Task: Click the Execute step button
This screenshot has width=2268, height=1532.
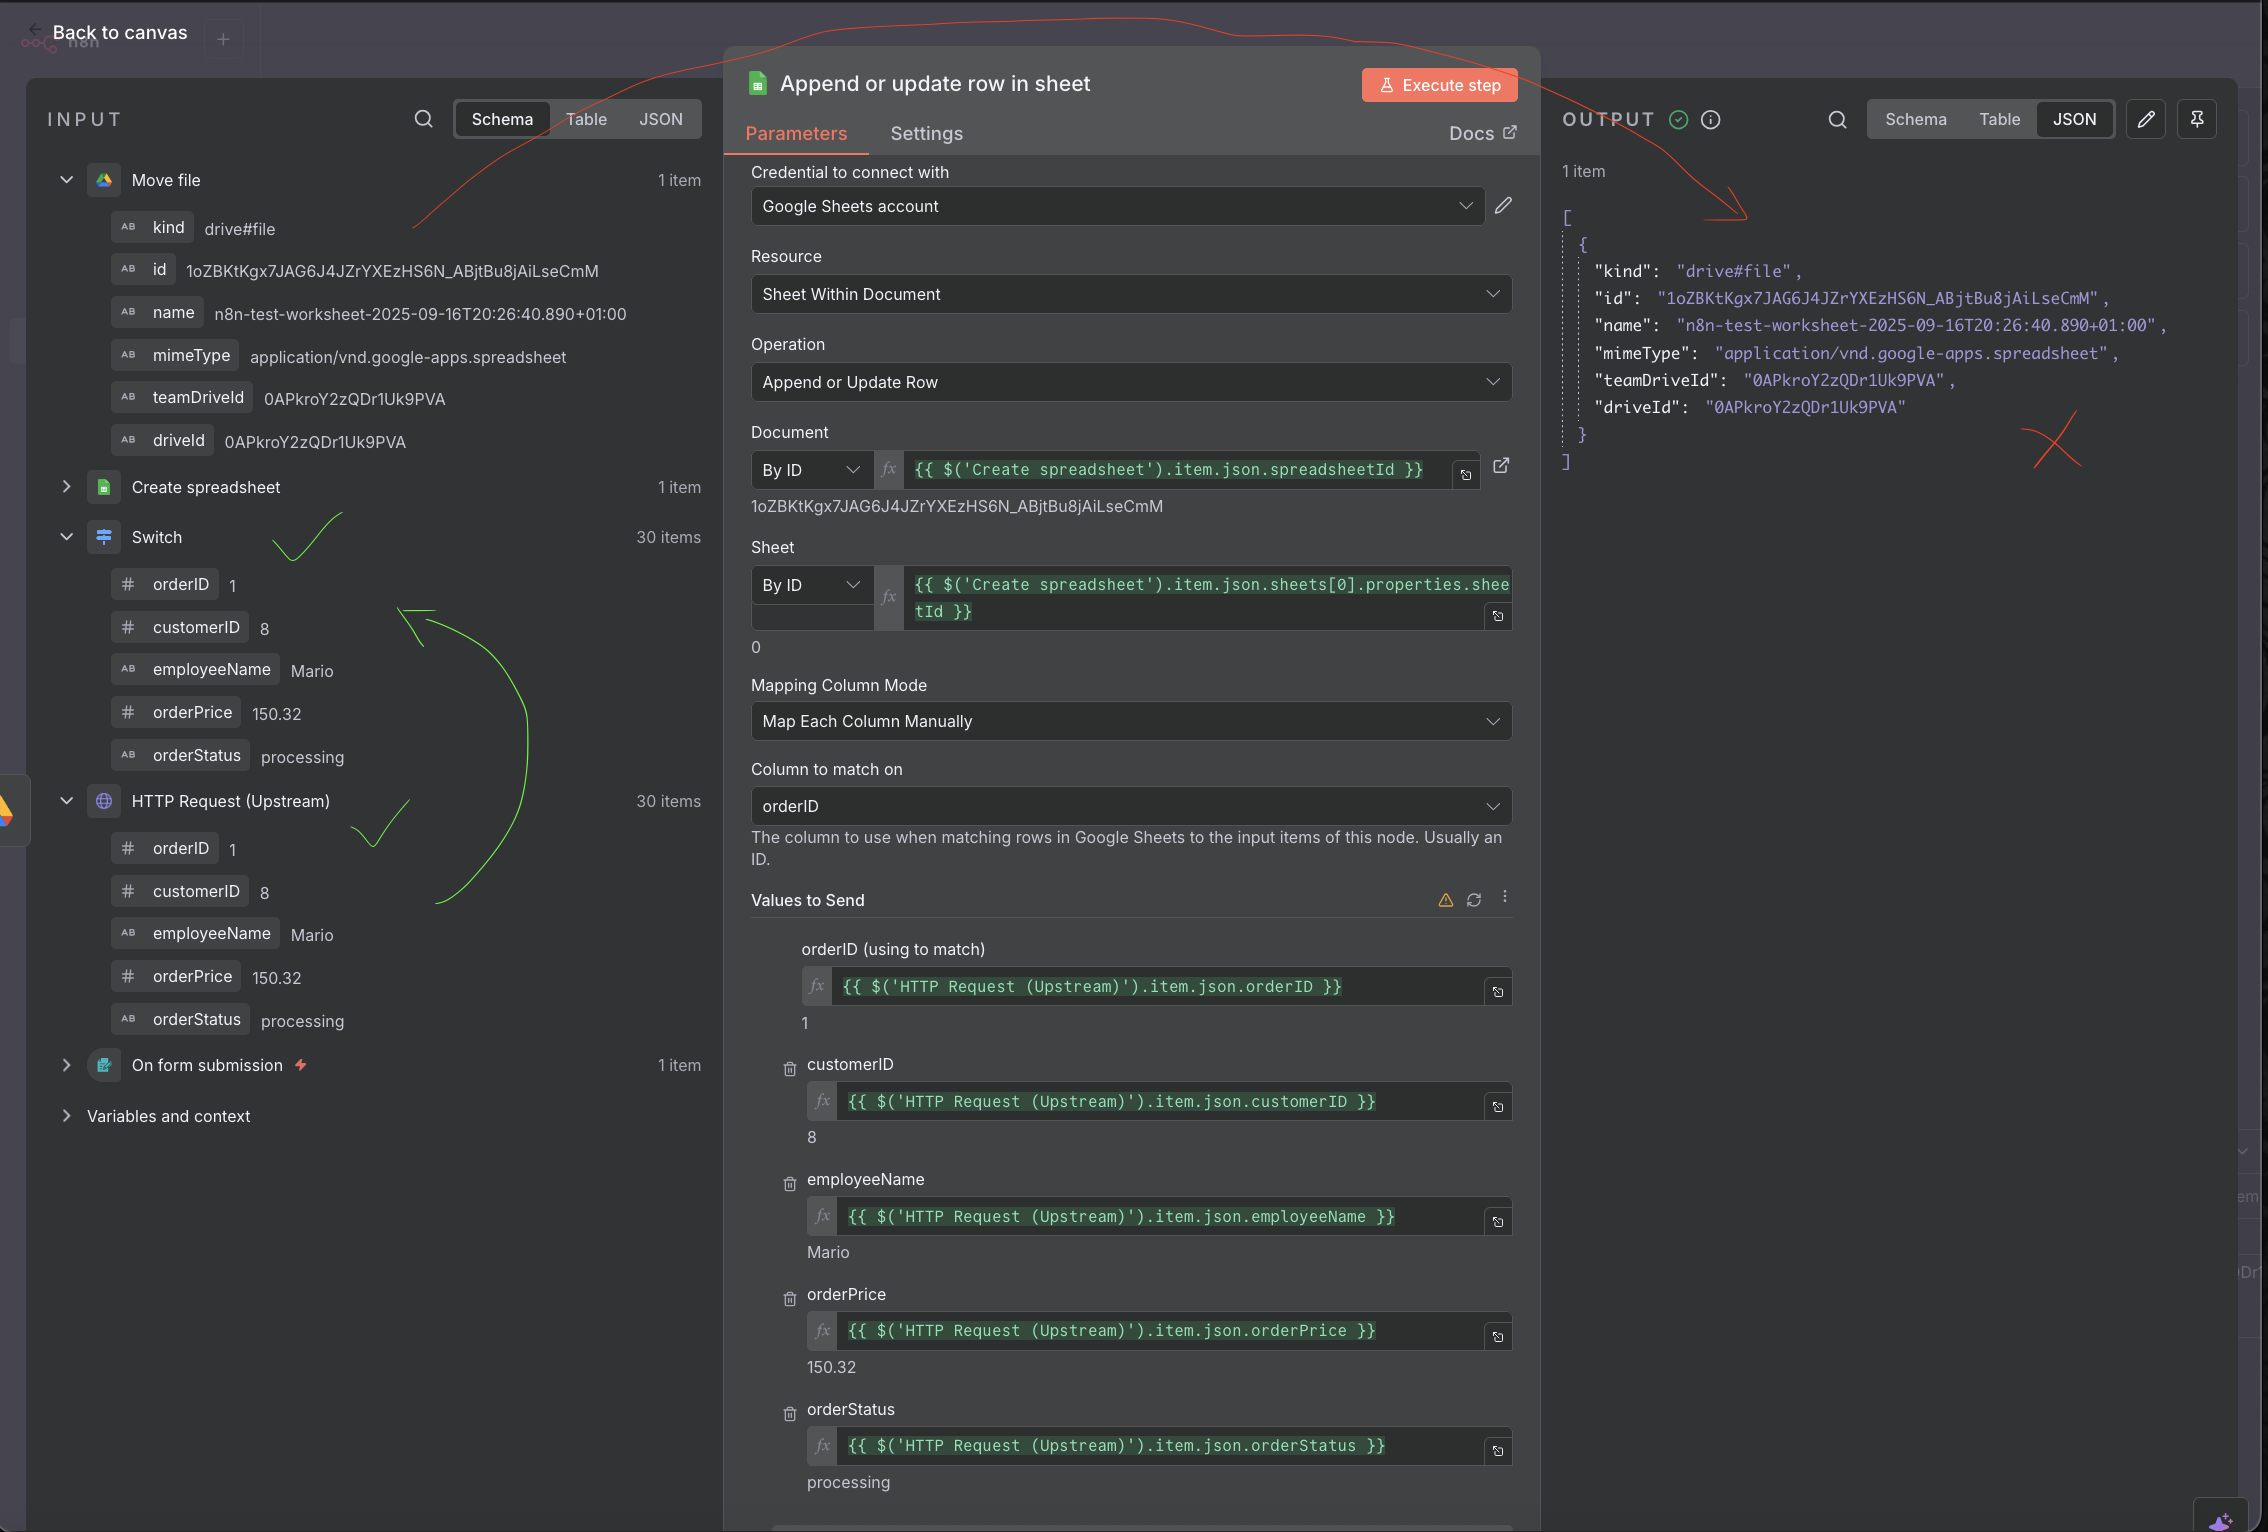Action: point(1439,85)
